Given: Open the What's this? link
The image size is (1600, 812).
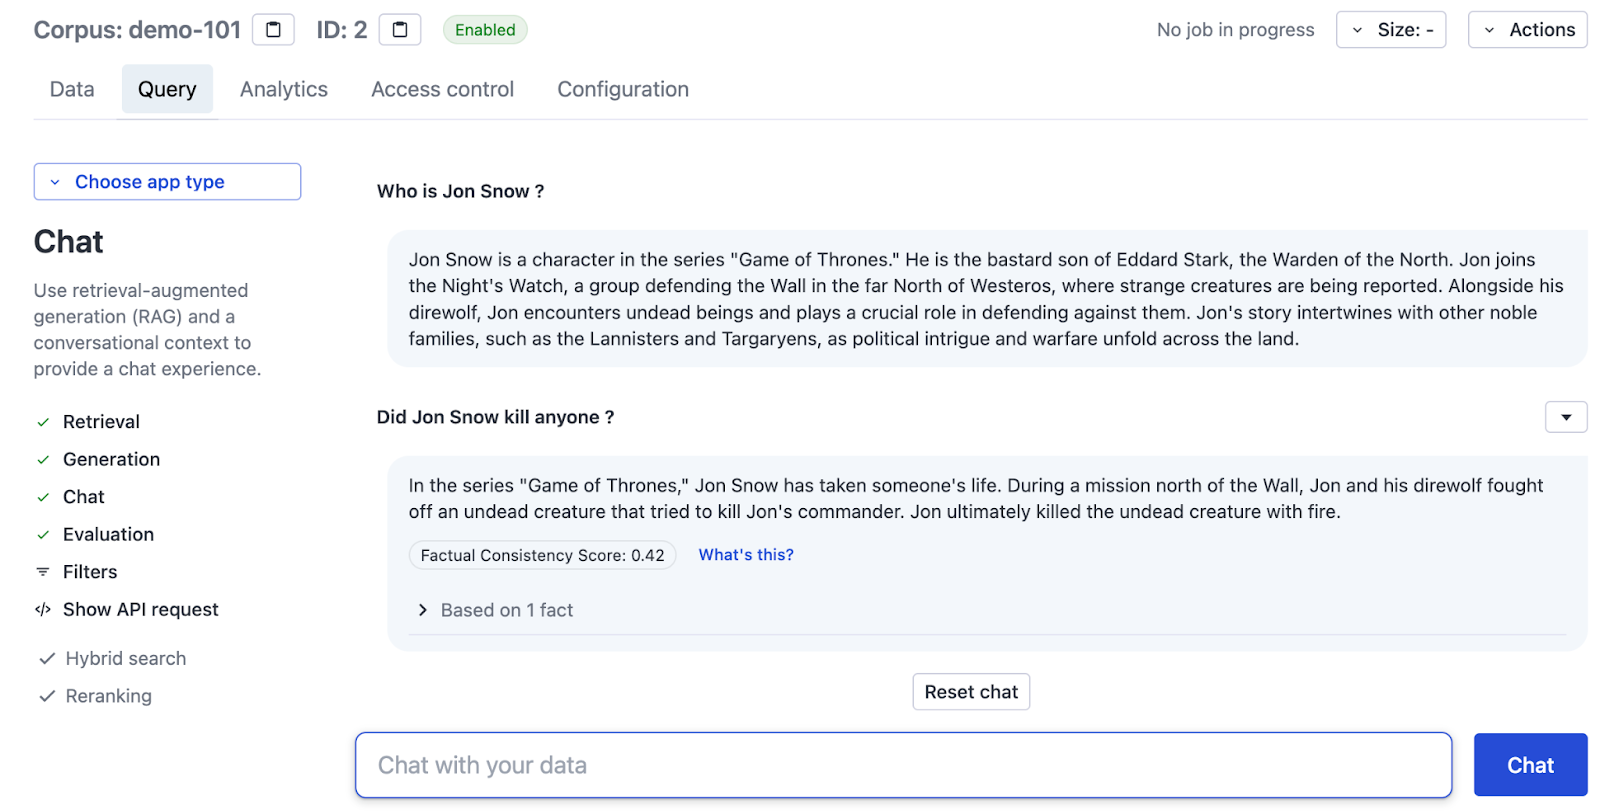Looking at the screenshot, I should tap(746, 555).
